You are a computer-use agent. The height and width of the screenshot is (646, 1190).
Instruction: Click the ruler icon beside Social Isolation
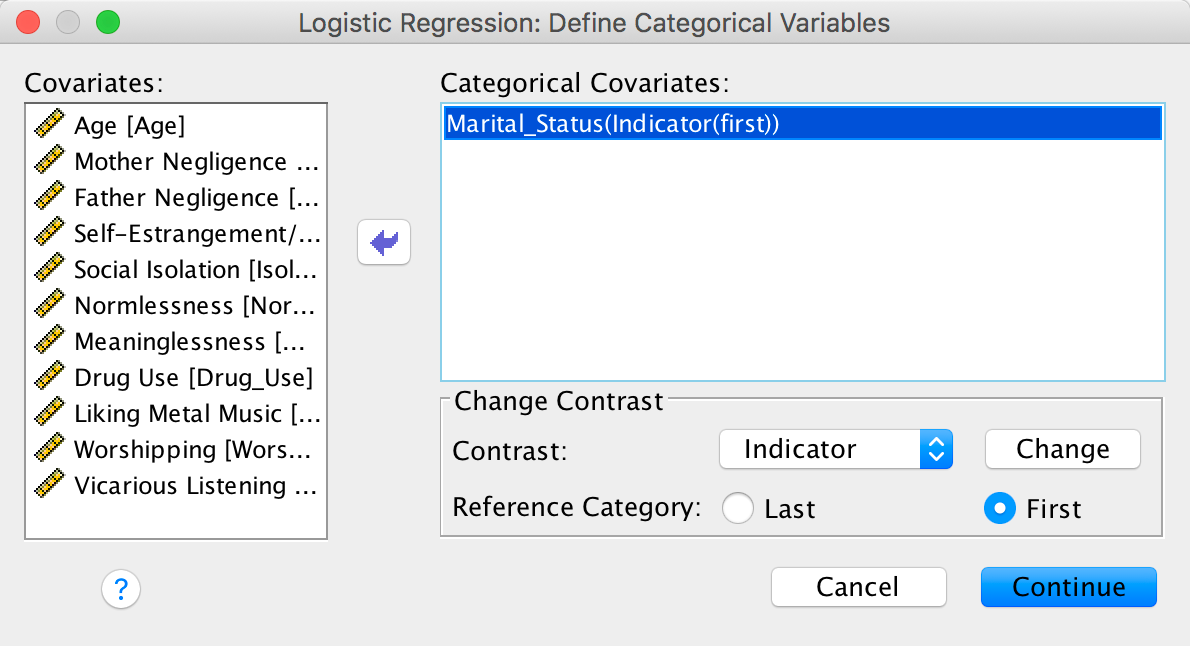(48, 269)
